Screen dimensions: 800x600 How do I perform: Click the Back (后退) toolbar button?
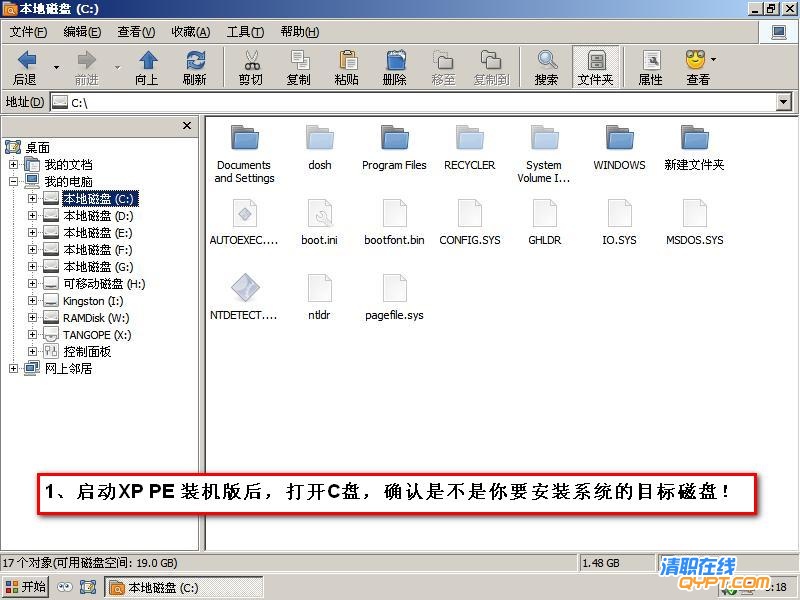[x=26, y=68]
